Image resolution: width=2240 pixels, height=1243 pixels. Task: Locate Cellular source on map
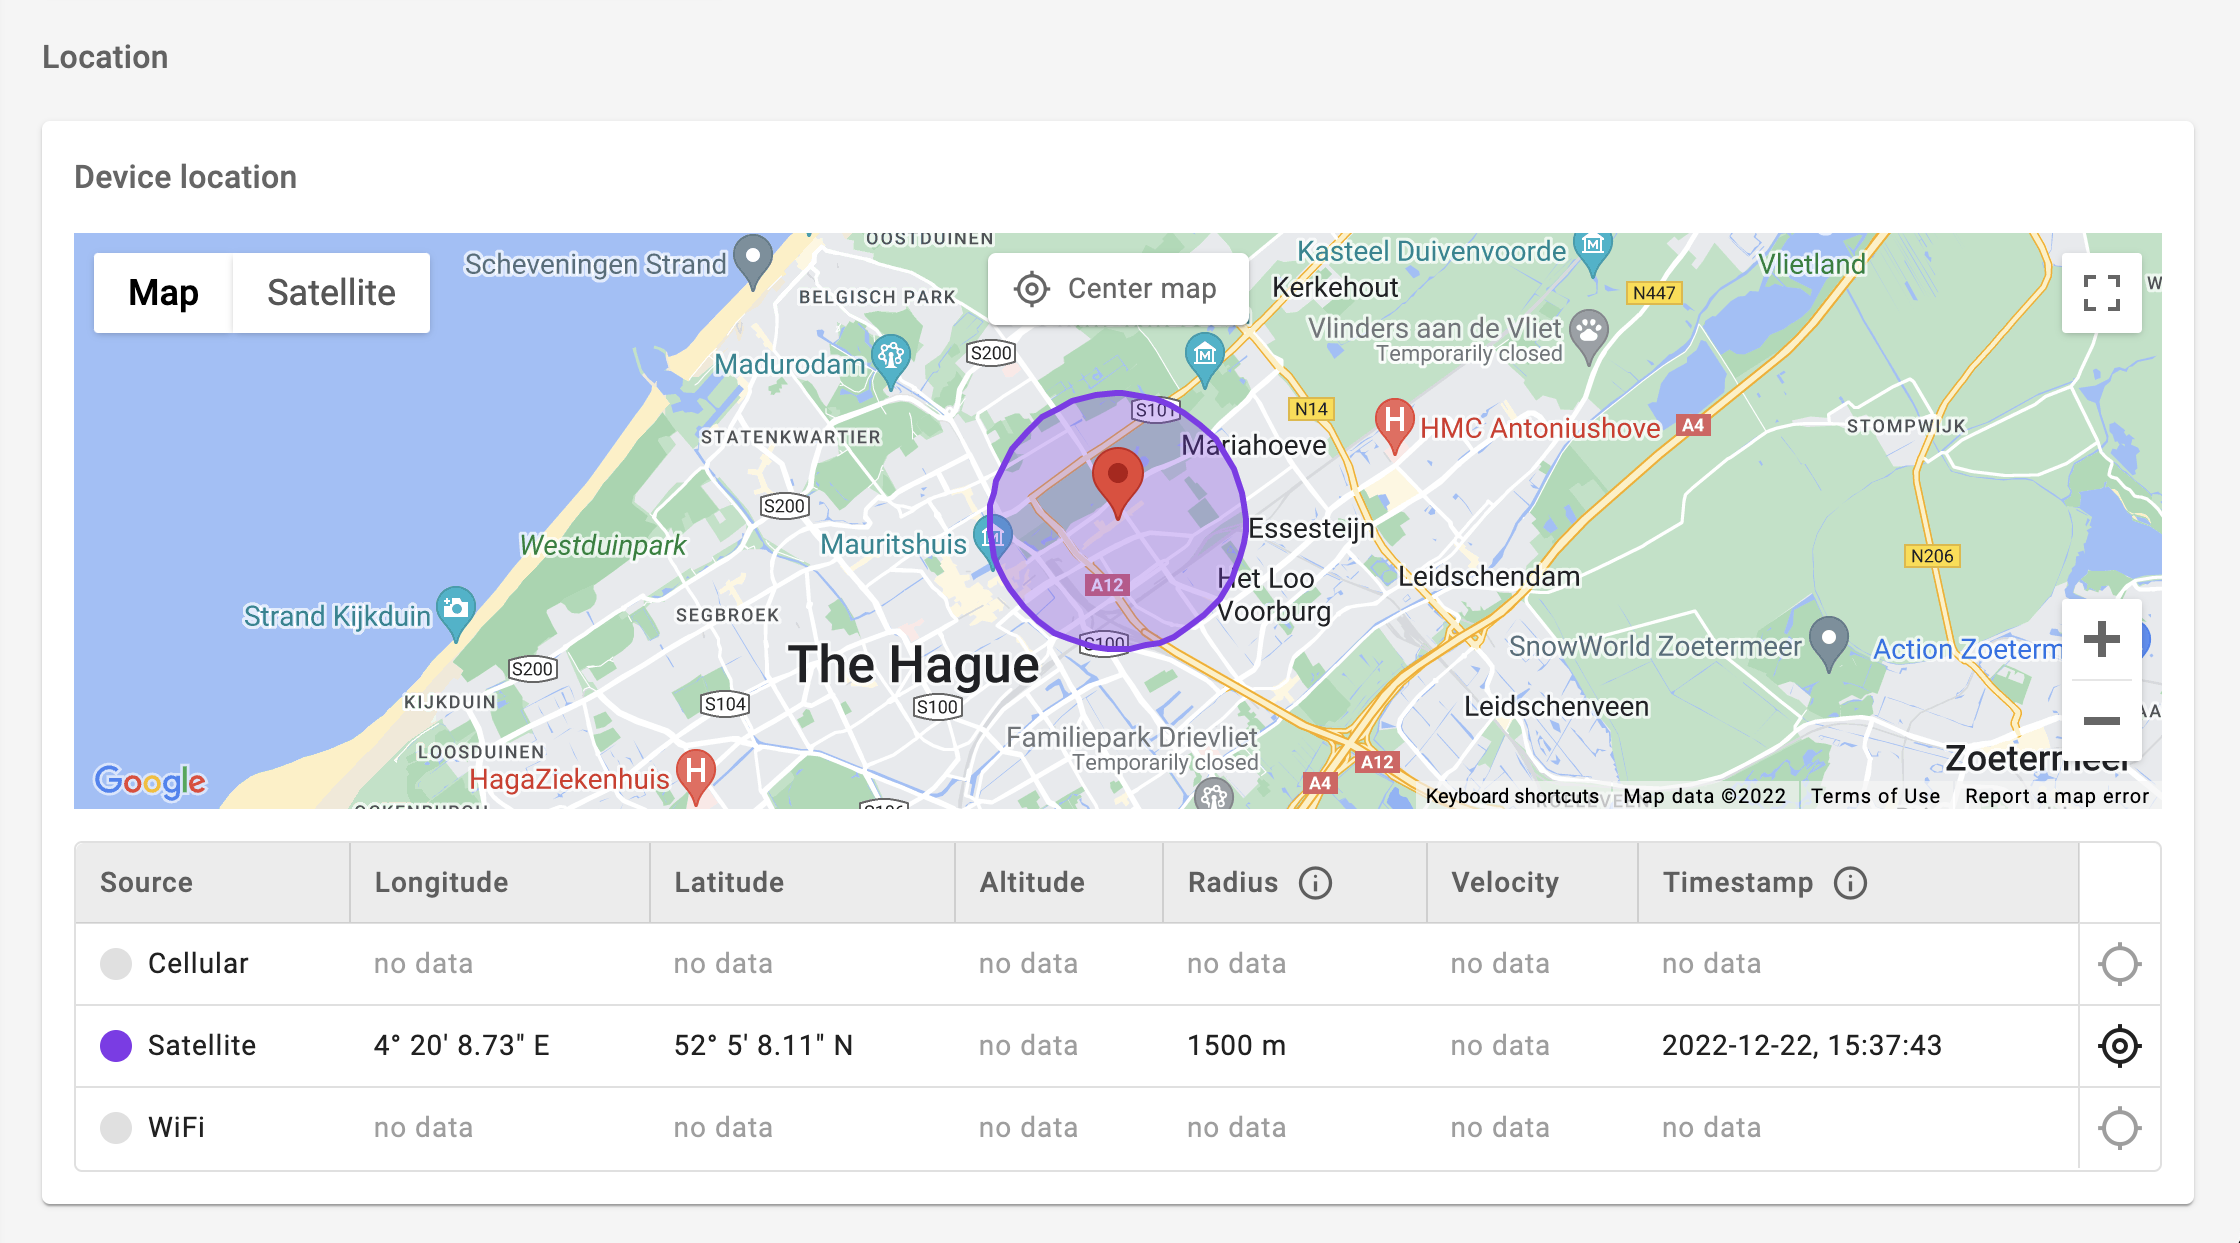click(2119, 964)
